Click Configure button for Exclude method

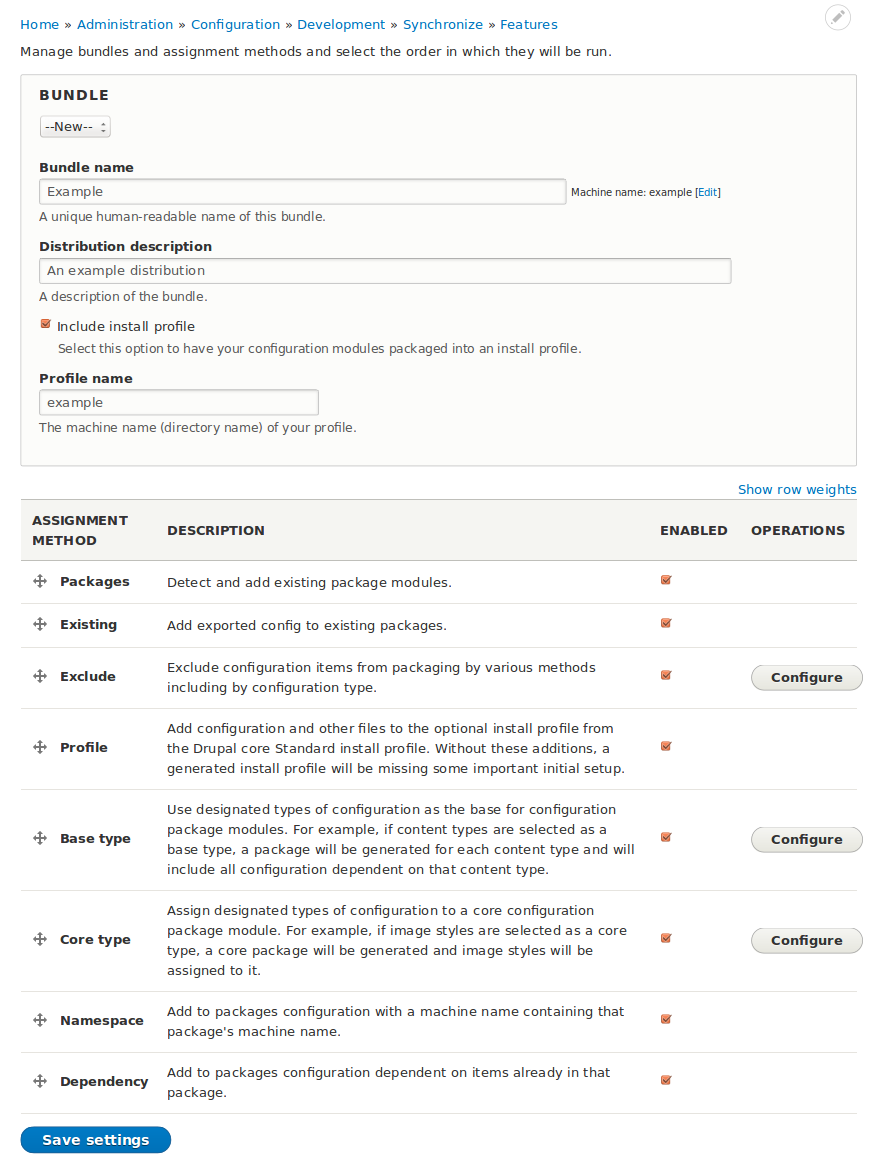coord(806,677)
